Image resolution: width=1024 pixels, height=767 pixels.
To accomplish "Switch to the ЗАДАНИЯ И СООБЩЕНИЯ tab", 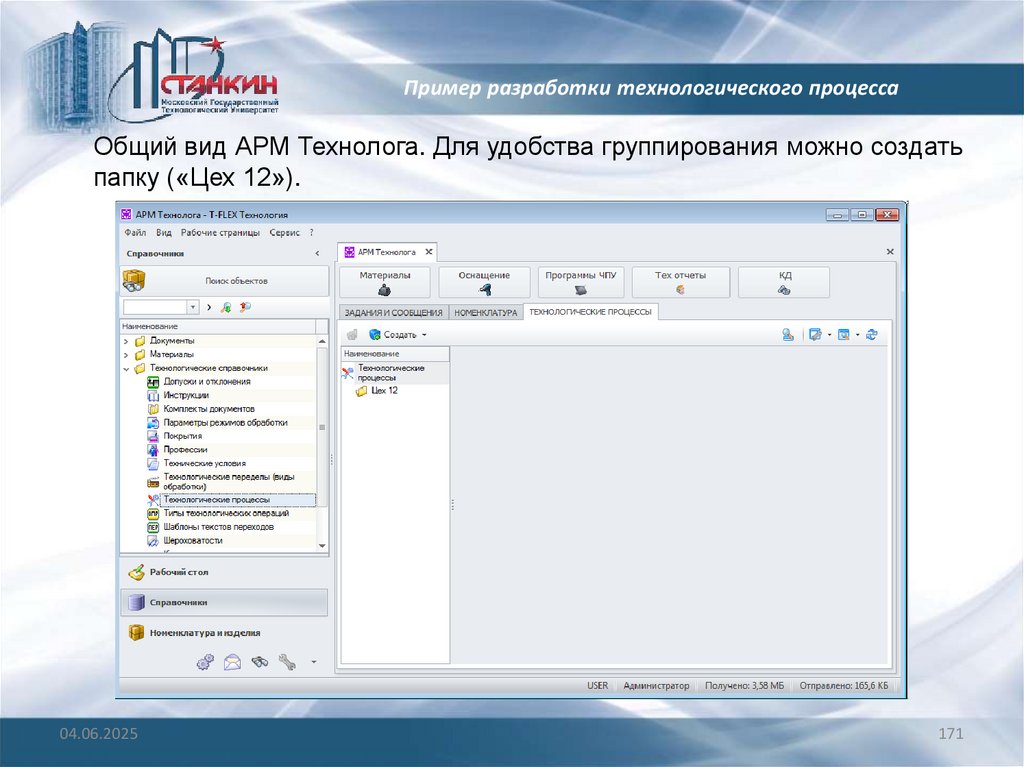I will point(393,313).
